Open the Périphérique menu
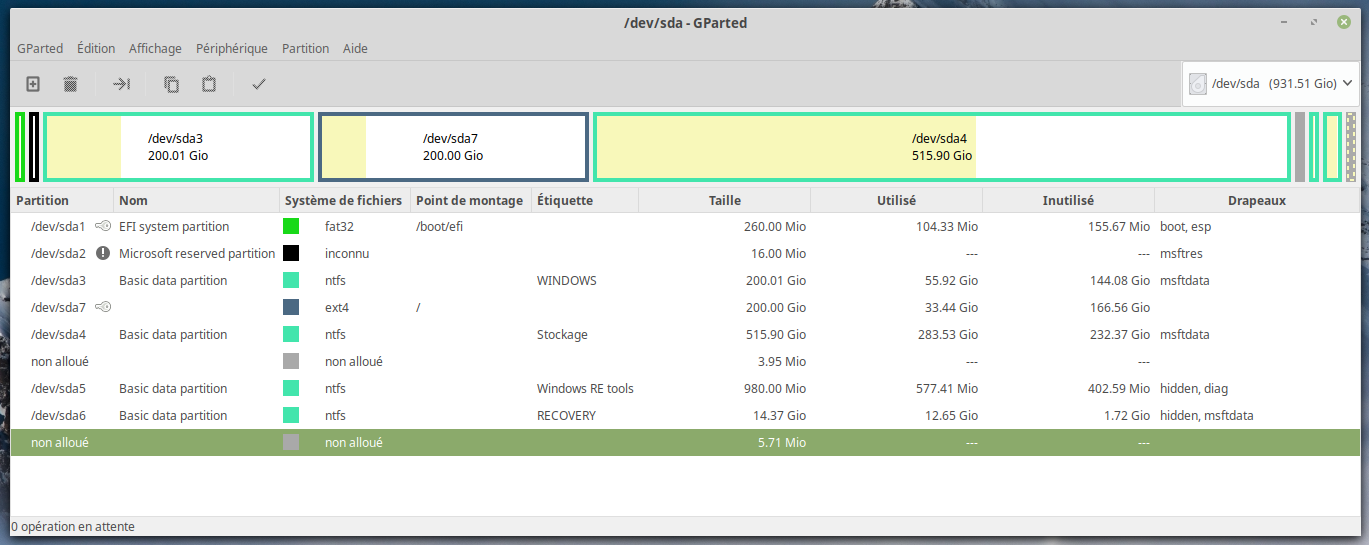The height and width of the screenshot is (545, 1369). point(232,48)
